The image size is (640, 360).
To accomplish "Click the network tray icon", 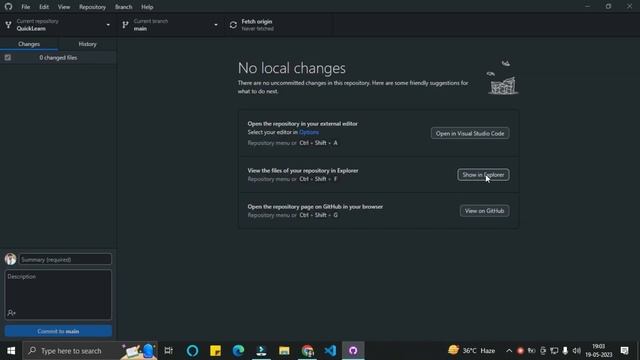I will click(554, 351).
